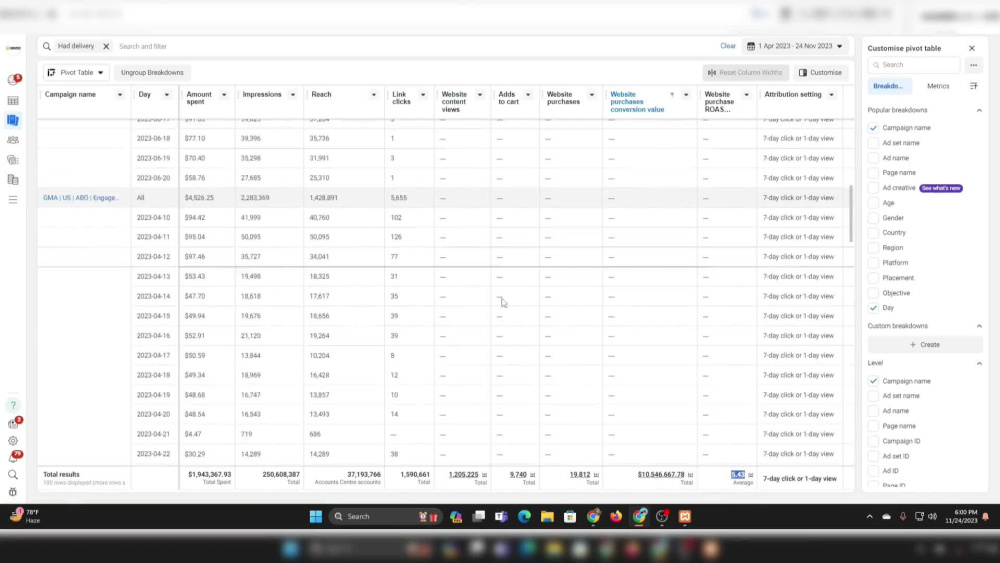Screen dimensions: 1000x563
Task: Open File Explorer from the taskbar
Action: [x=547, y=516]
